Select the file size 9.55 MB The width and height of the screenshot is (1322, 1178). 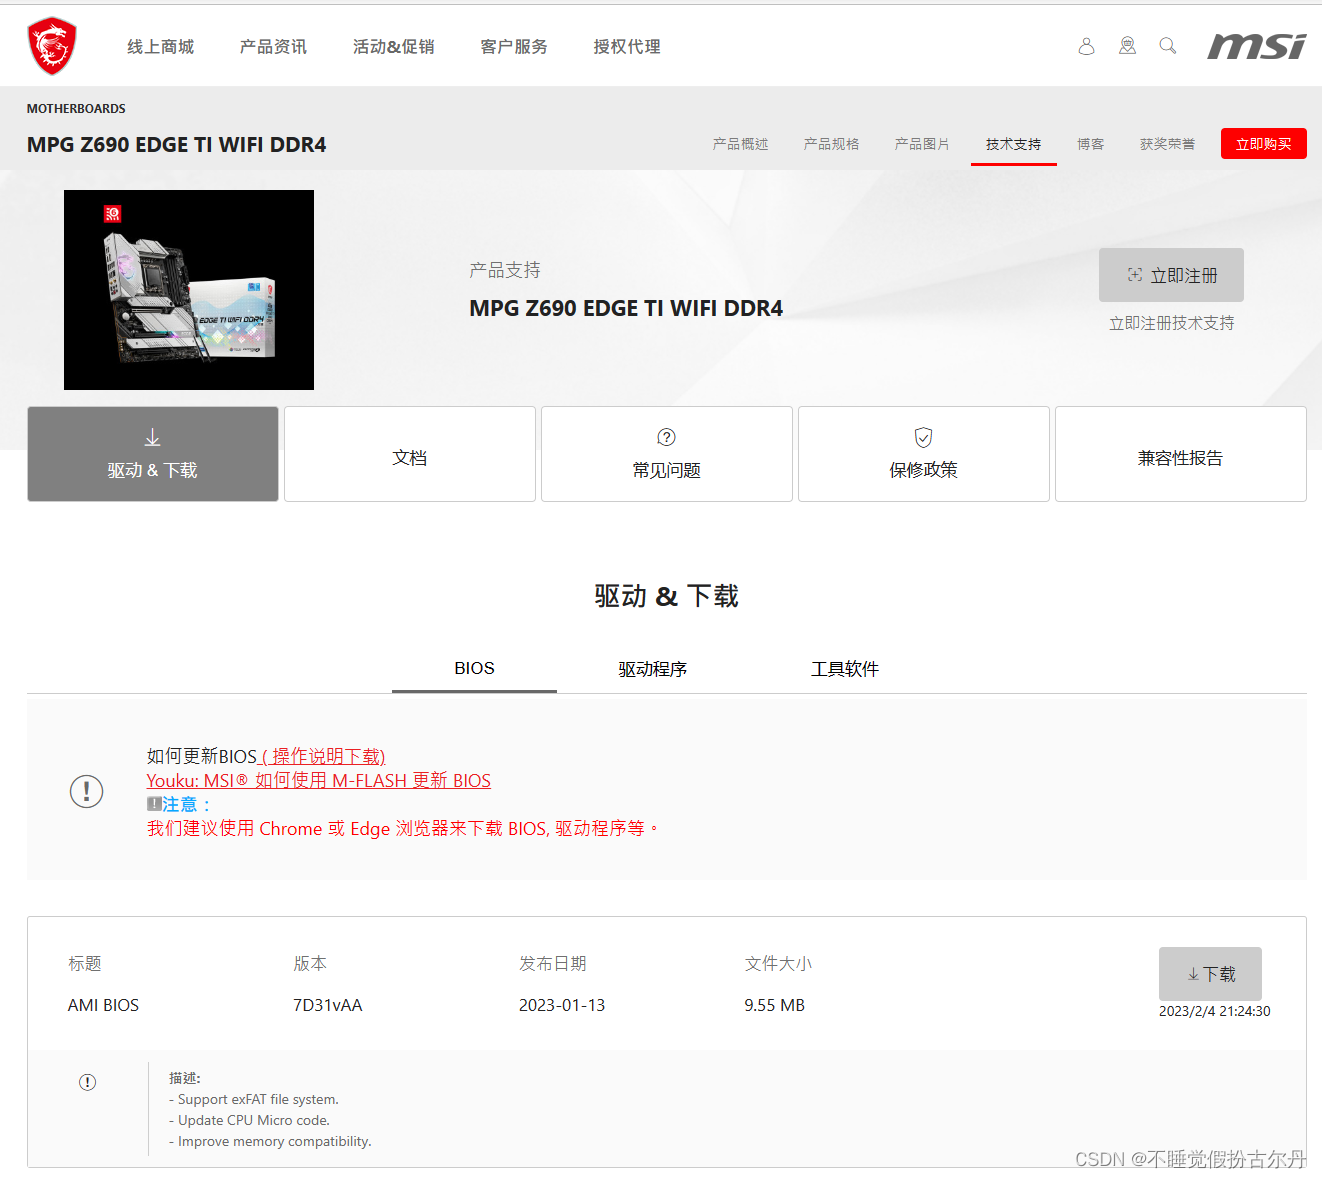[774, 1005]
